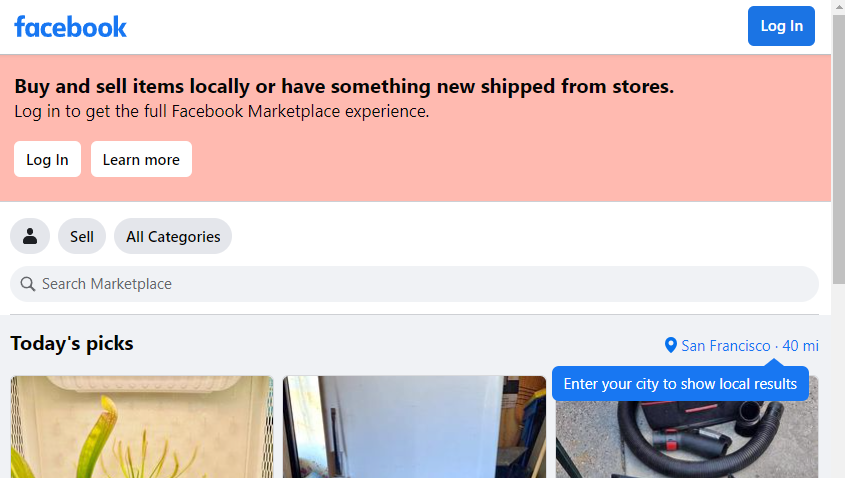Screen dimensions: 845x478
Task: Click the 'Enter your city' tooltip
Action: tap(680, 384)
